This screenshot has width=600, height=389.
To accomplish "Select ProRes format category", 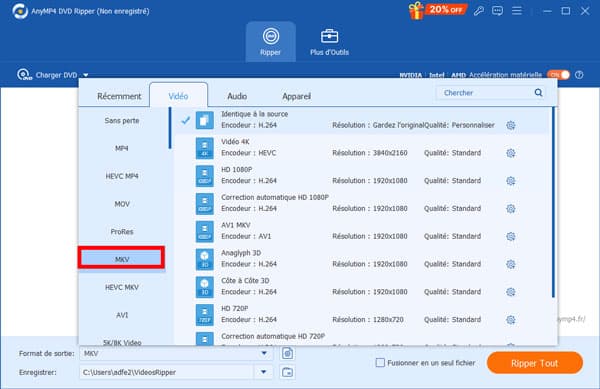I will [122, 232].
